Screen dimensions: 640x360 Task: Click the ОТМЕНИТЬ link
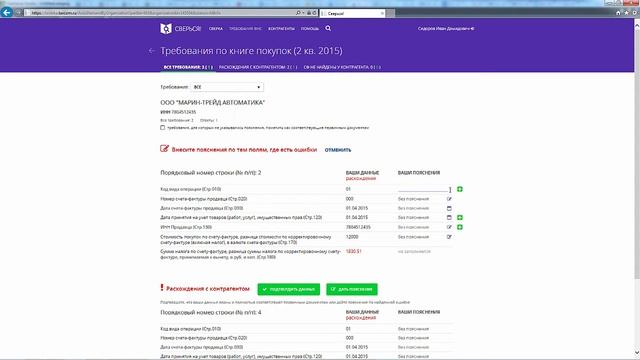click(338, 150)
